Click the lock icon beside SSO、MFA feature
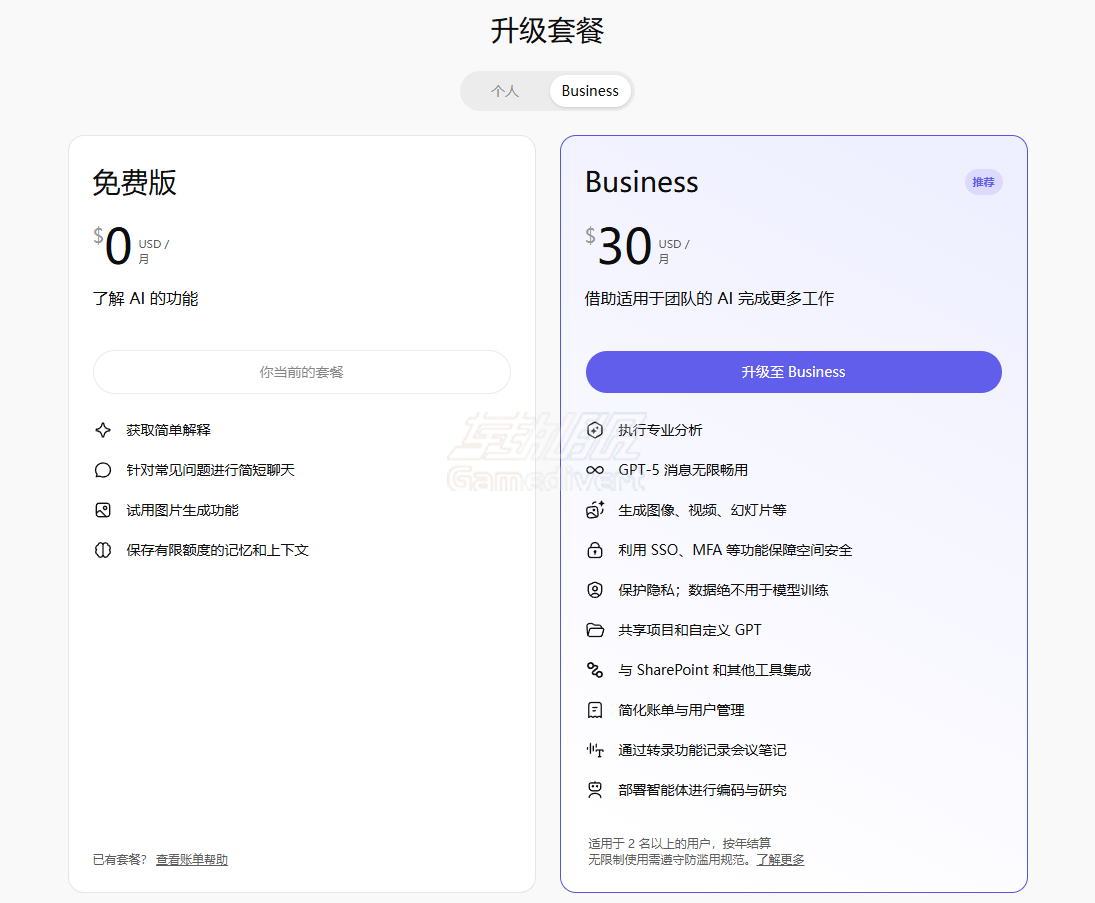Image resolution: width=1095 pixels, height=903 pixels. (x=595, y=550)
